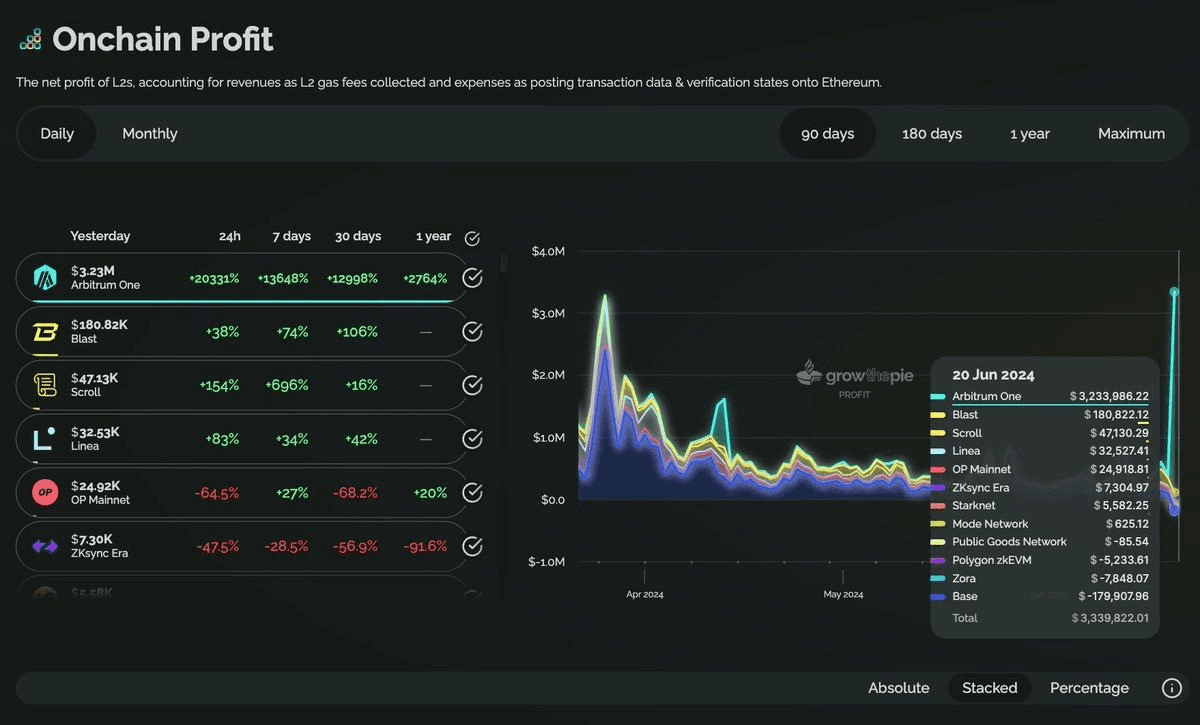Select the Daily view tab

57,134
